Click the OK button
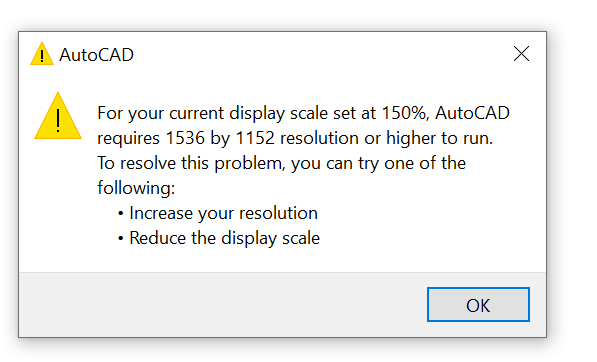The height and width of the screenshot is (362, 597). [478, 305]
